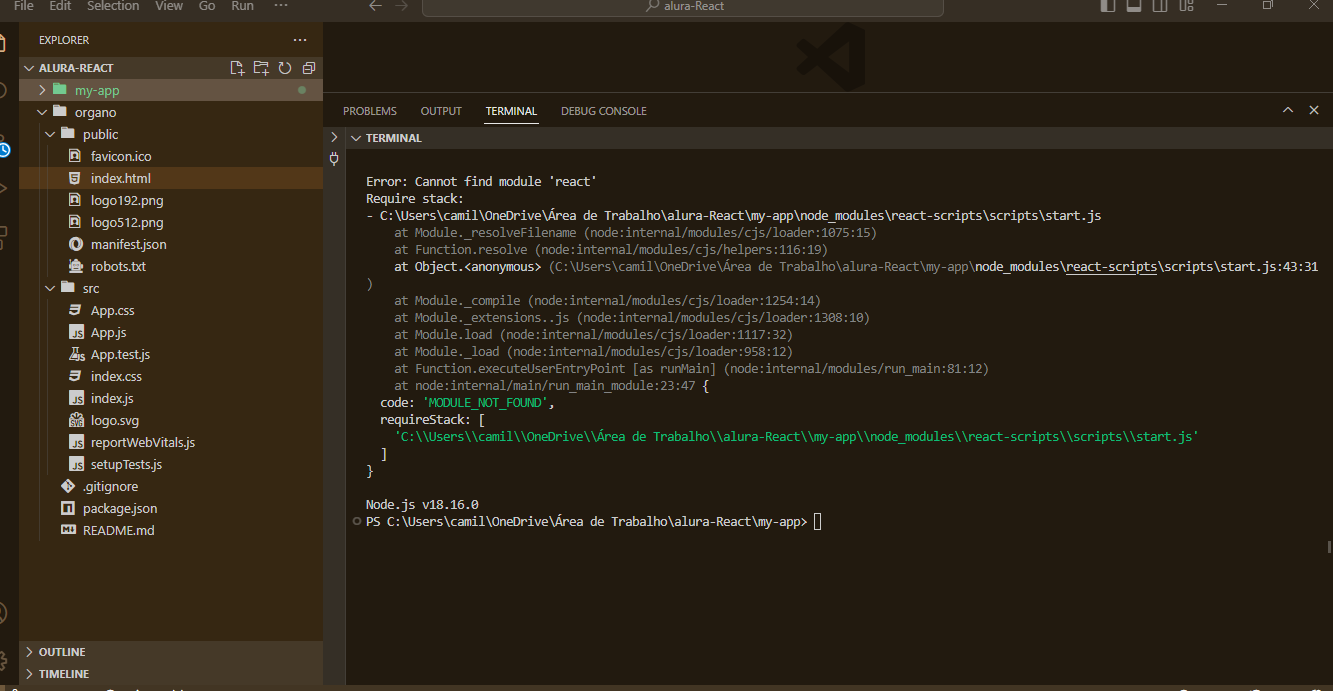
Task: Open the File menu
Action: point(23,6)
